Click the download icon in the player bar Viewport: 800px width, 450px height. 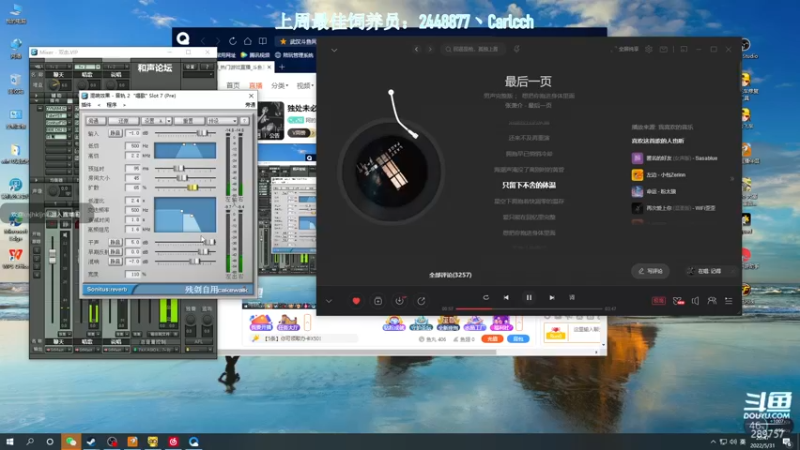(399, 301)
